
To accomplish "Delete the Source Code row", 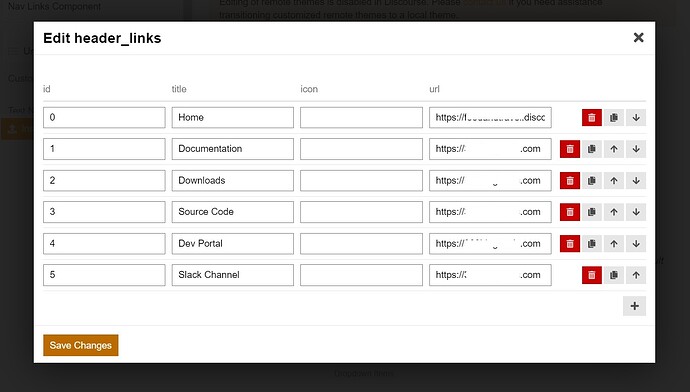I will (569, 212).
